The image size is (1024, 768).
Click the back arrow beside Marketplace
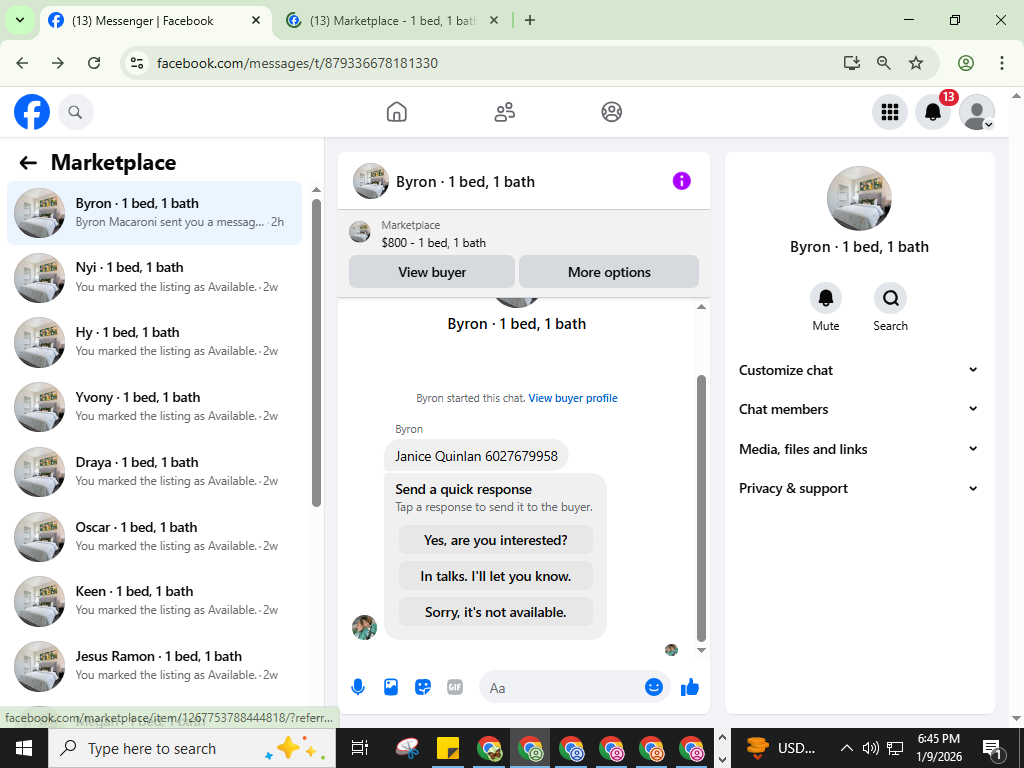point(27,163)
